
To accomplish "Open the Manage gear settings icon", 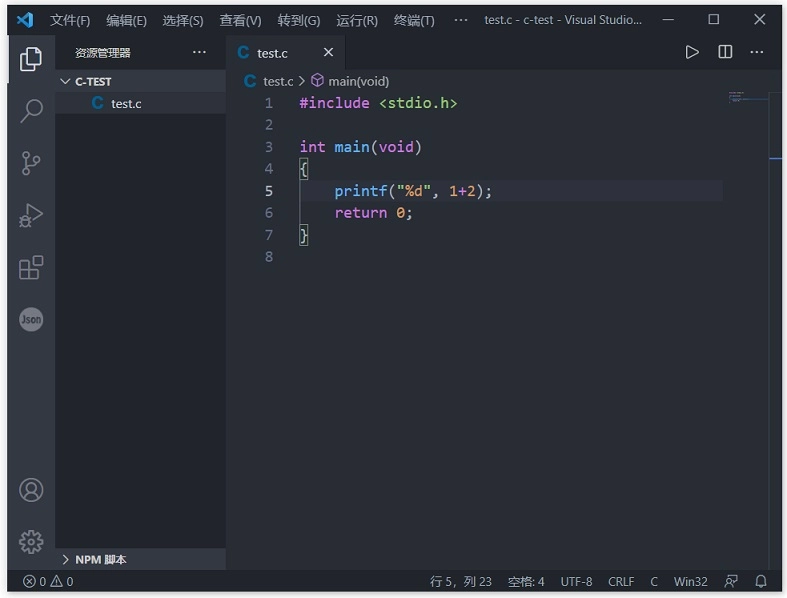I will tap(31, 542).
